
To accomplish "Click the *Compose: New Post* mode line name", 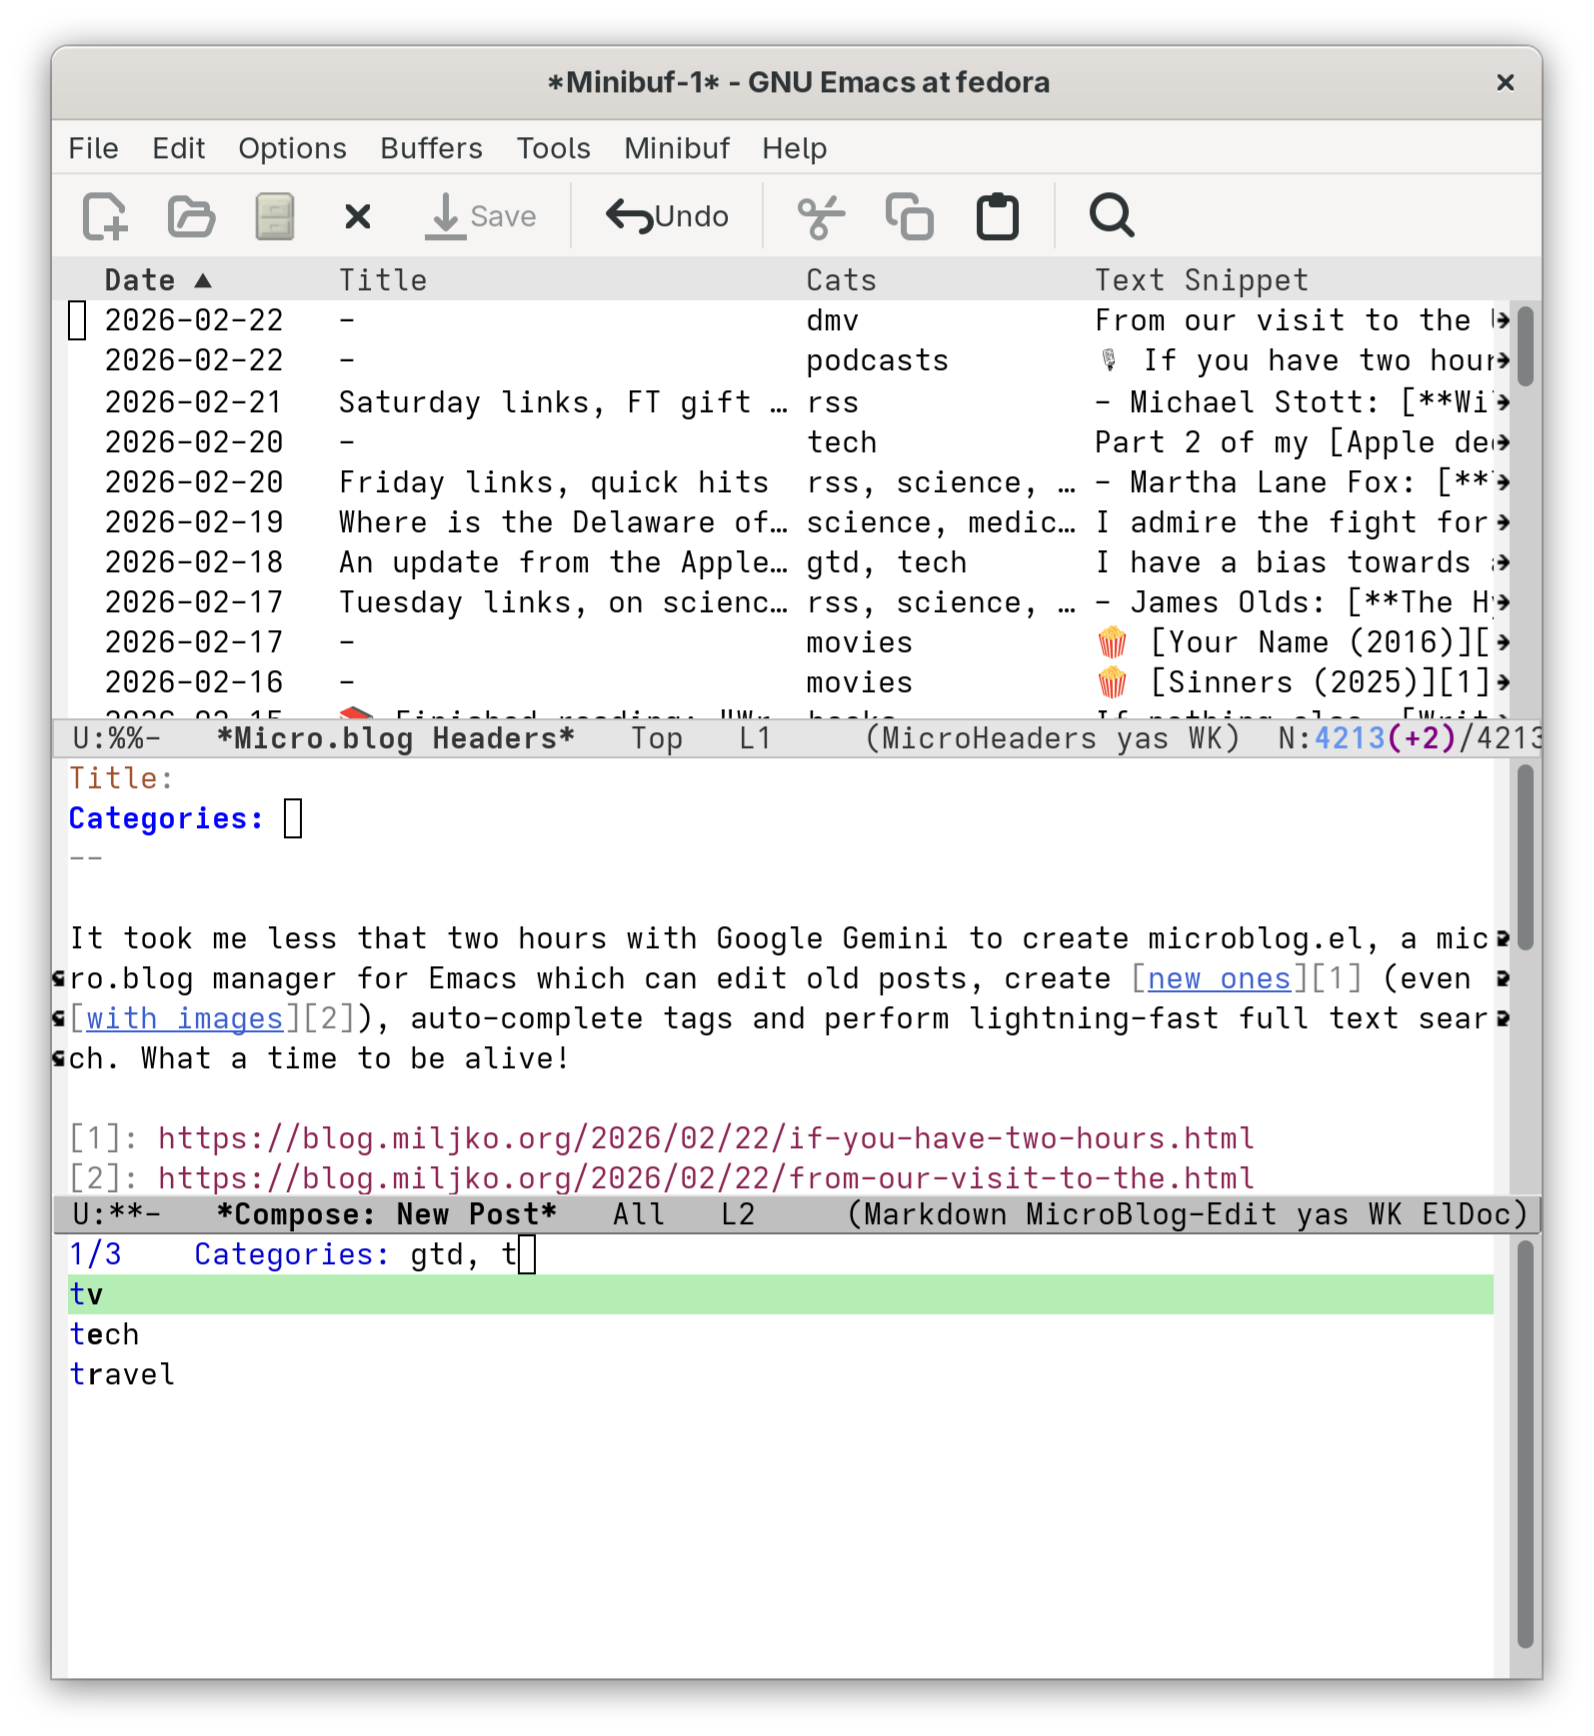I will pyautogui.click(x=386, y=1214).
